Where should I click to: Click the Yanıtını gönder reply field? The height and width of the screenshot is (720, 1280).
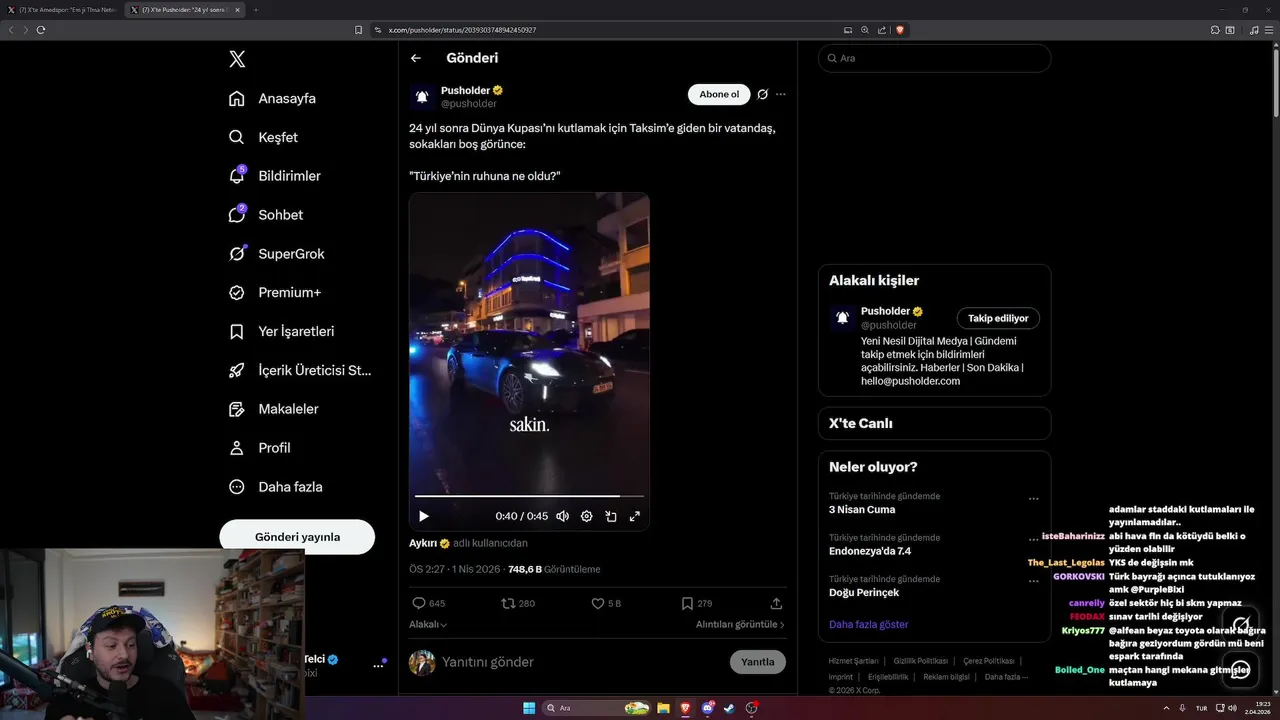(x=580, y=662)
